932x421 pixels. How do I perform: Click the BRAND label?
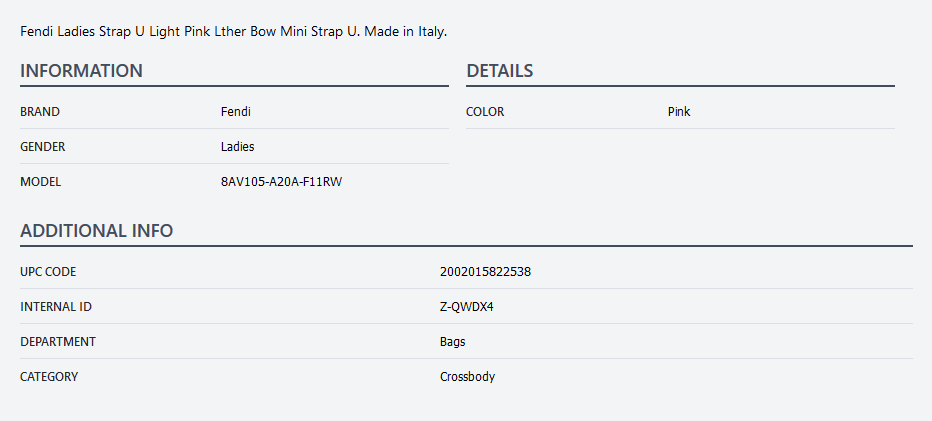(x=40, y=112)
